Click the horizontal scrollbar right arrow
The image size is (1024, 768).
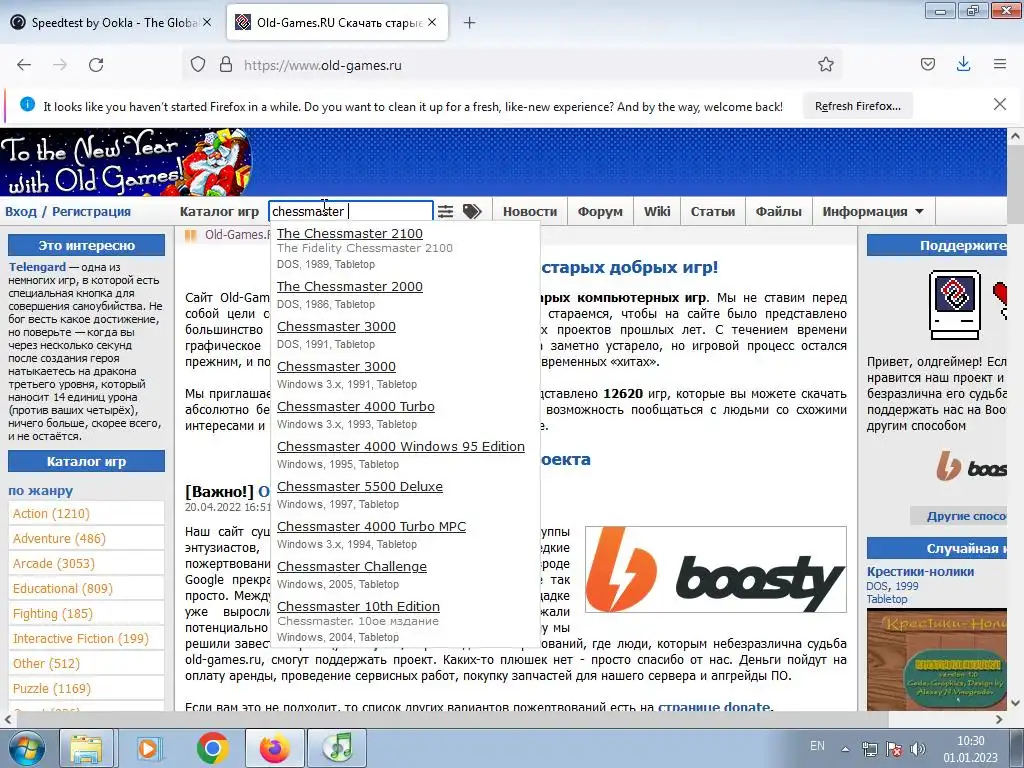tap(999, 719)
